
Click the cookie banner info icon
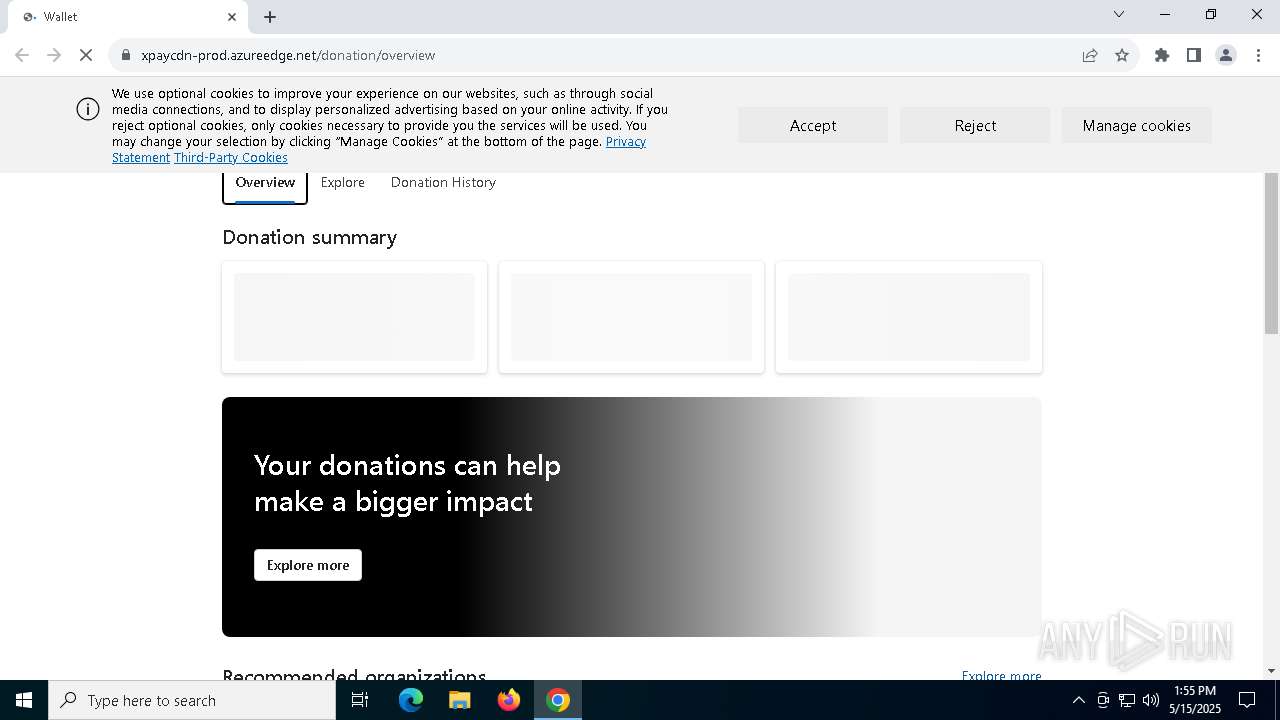[88, 109]
